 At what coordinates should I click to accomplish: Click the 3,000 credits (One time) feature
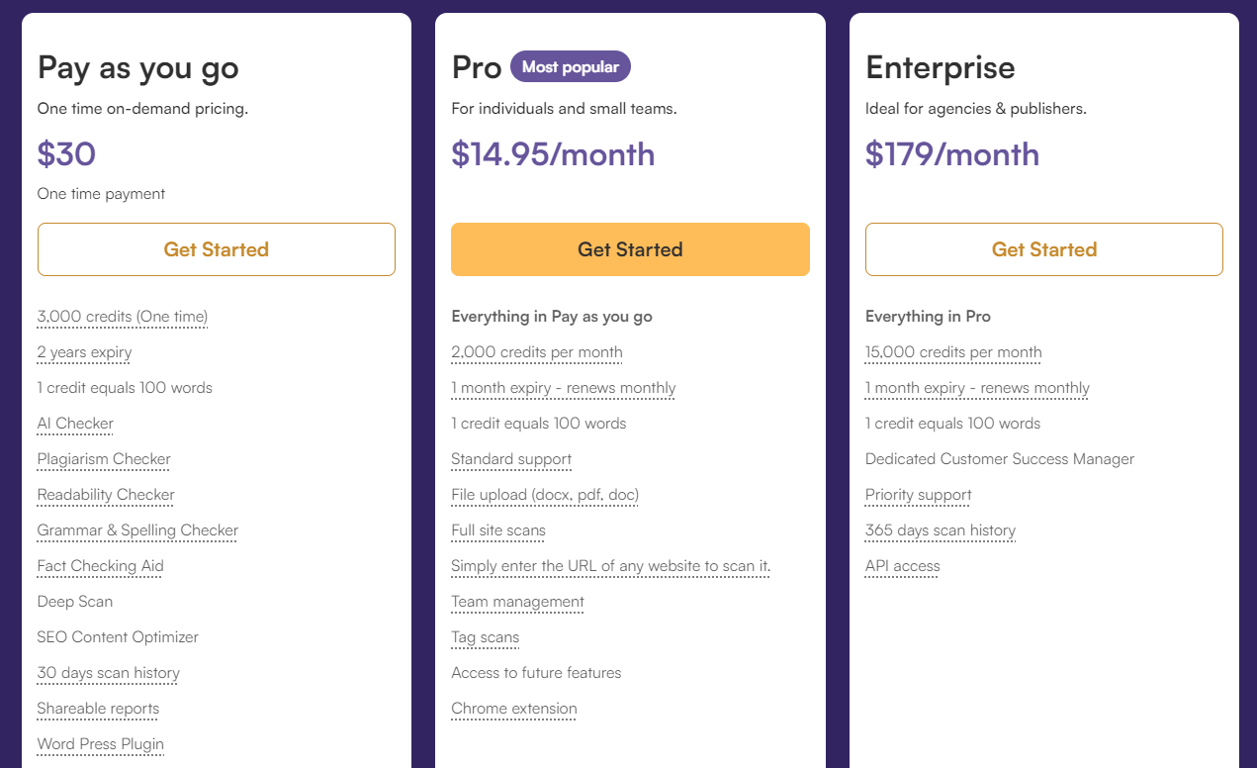122,317
